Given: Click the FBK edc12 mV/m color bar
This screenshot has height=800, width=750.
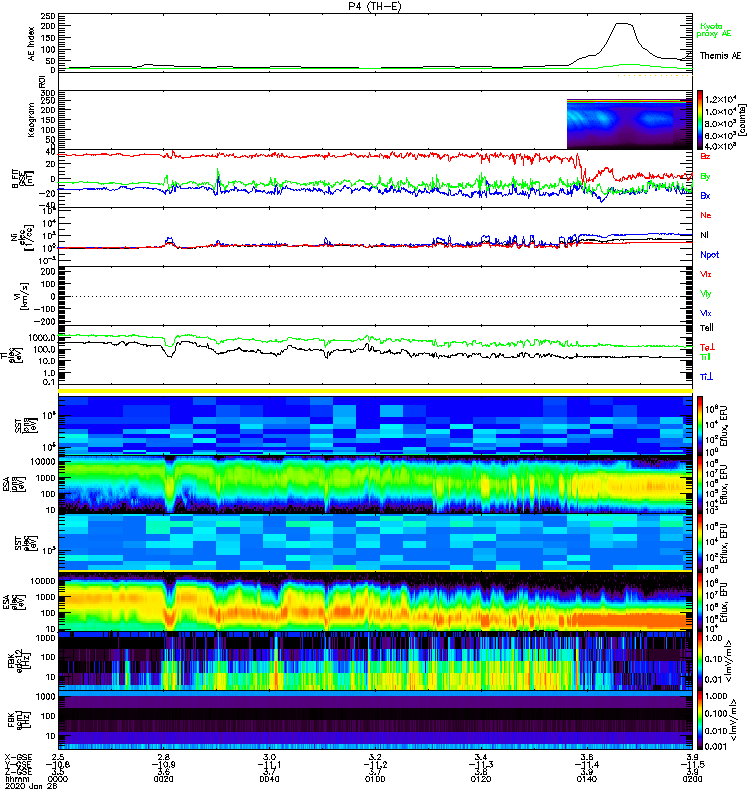Looking at the screenshot, I should click(700, 661).
